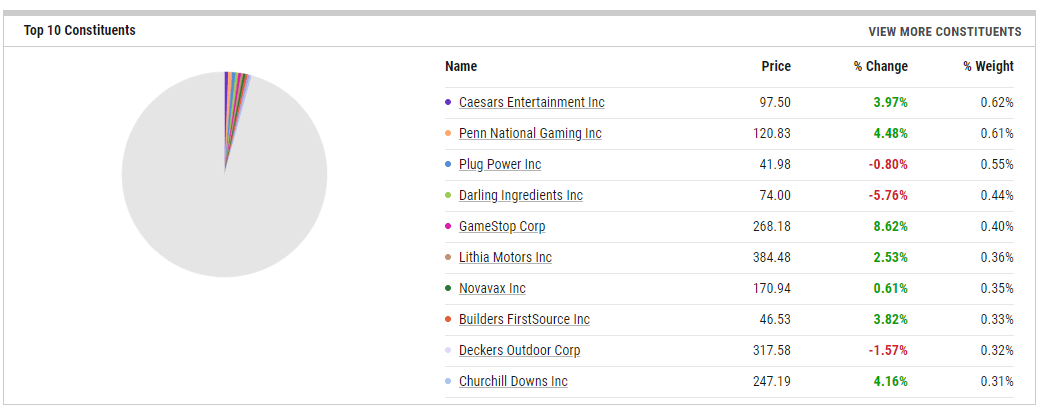Click the purple Caesars legend dot

click(x=448, y=103)
